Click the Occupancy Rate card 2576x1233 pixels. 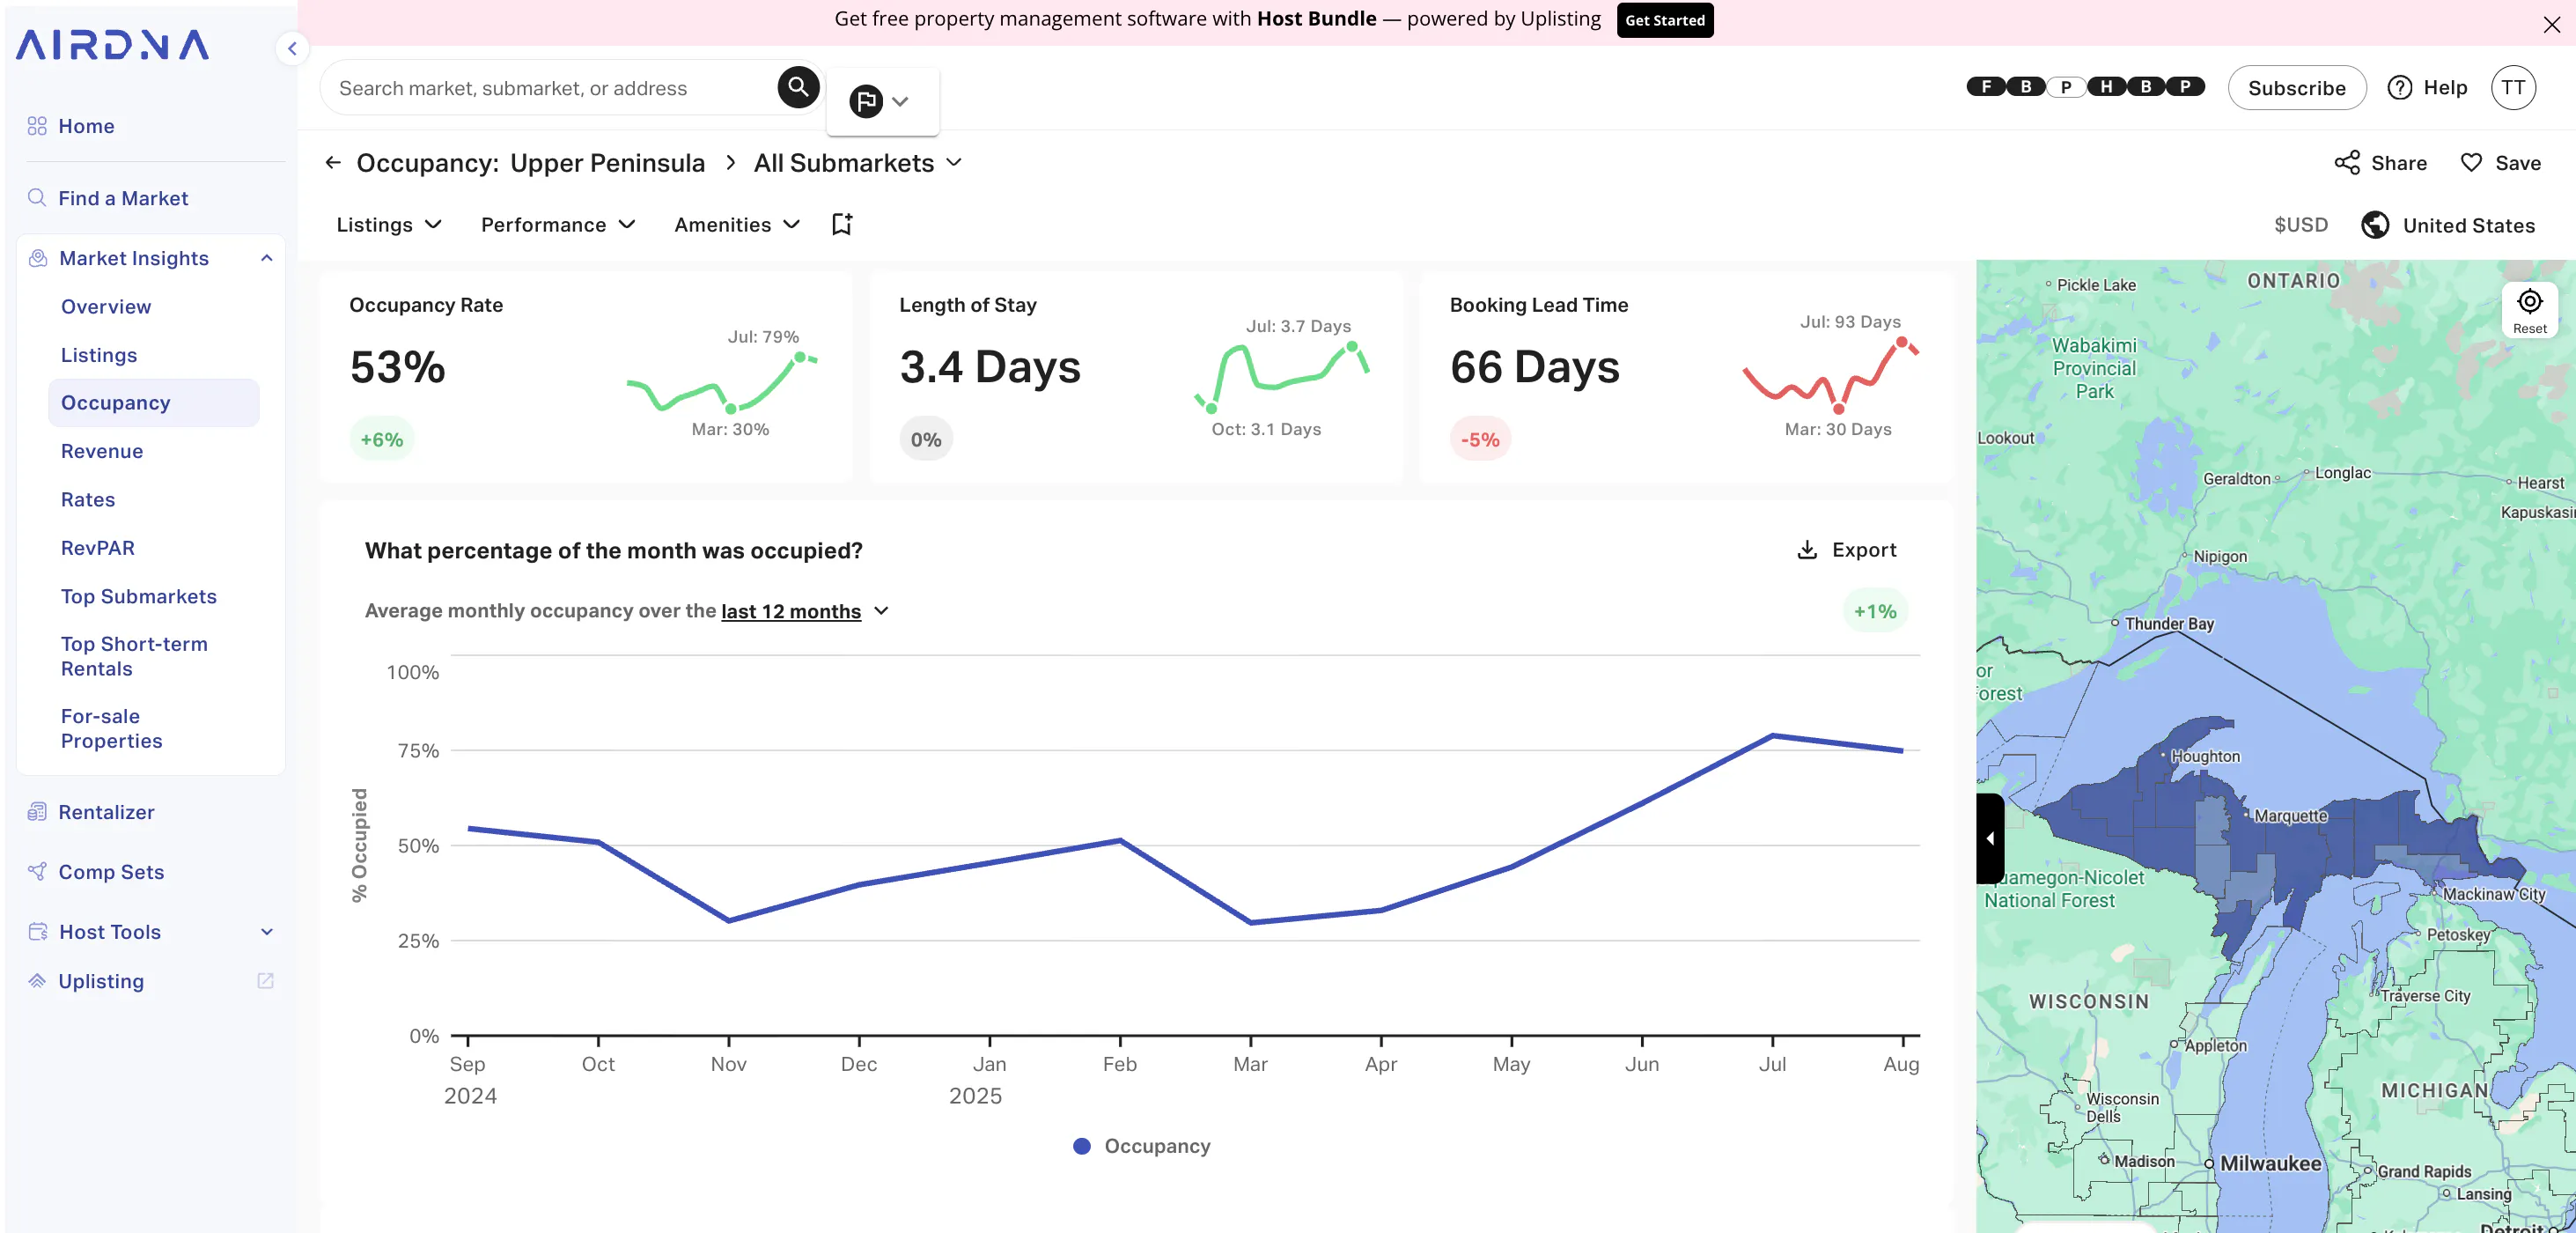(586, 377)
